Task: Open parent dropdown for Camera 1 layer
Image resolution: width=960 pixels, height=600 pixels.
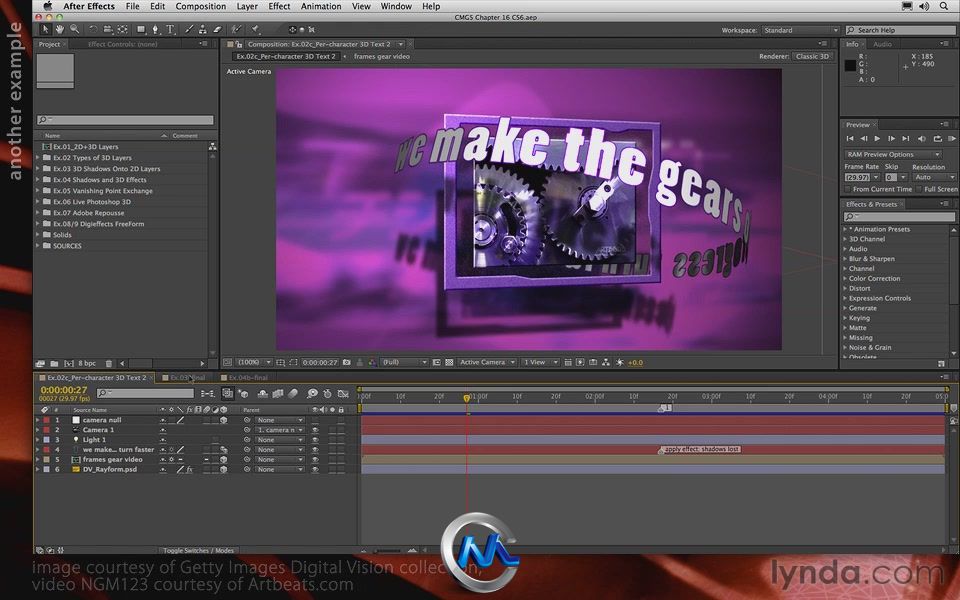Action: (279, 430)
